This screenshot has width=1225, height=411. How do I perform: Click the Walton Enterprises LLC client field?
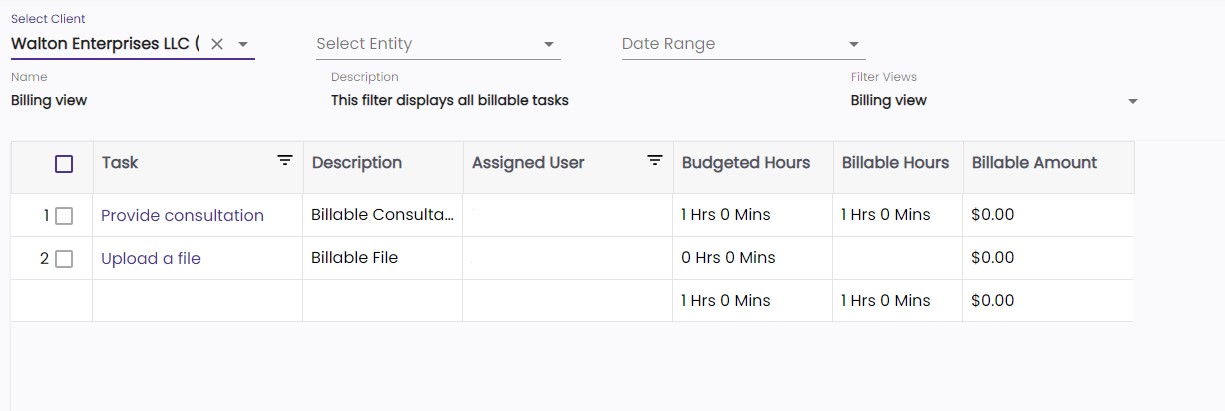(x=105, y=44)
